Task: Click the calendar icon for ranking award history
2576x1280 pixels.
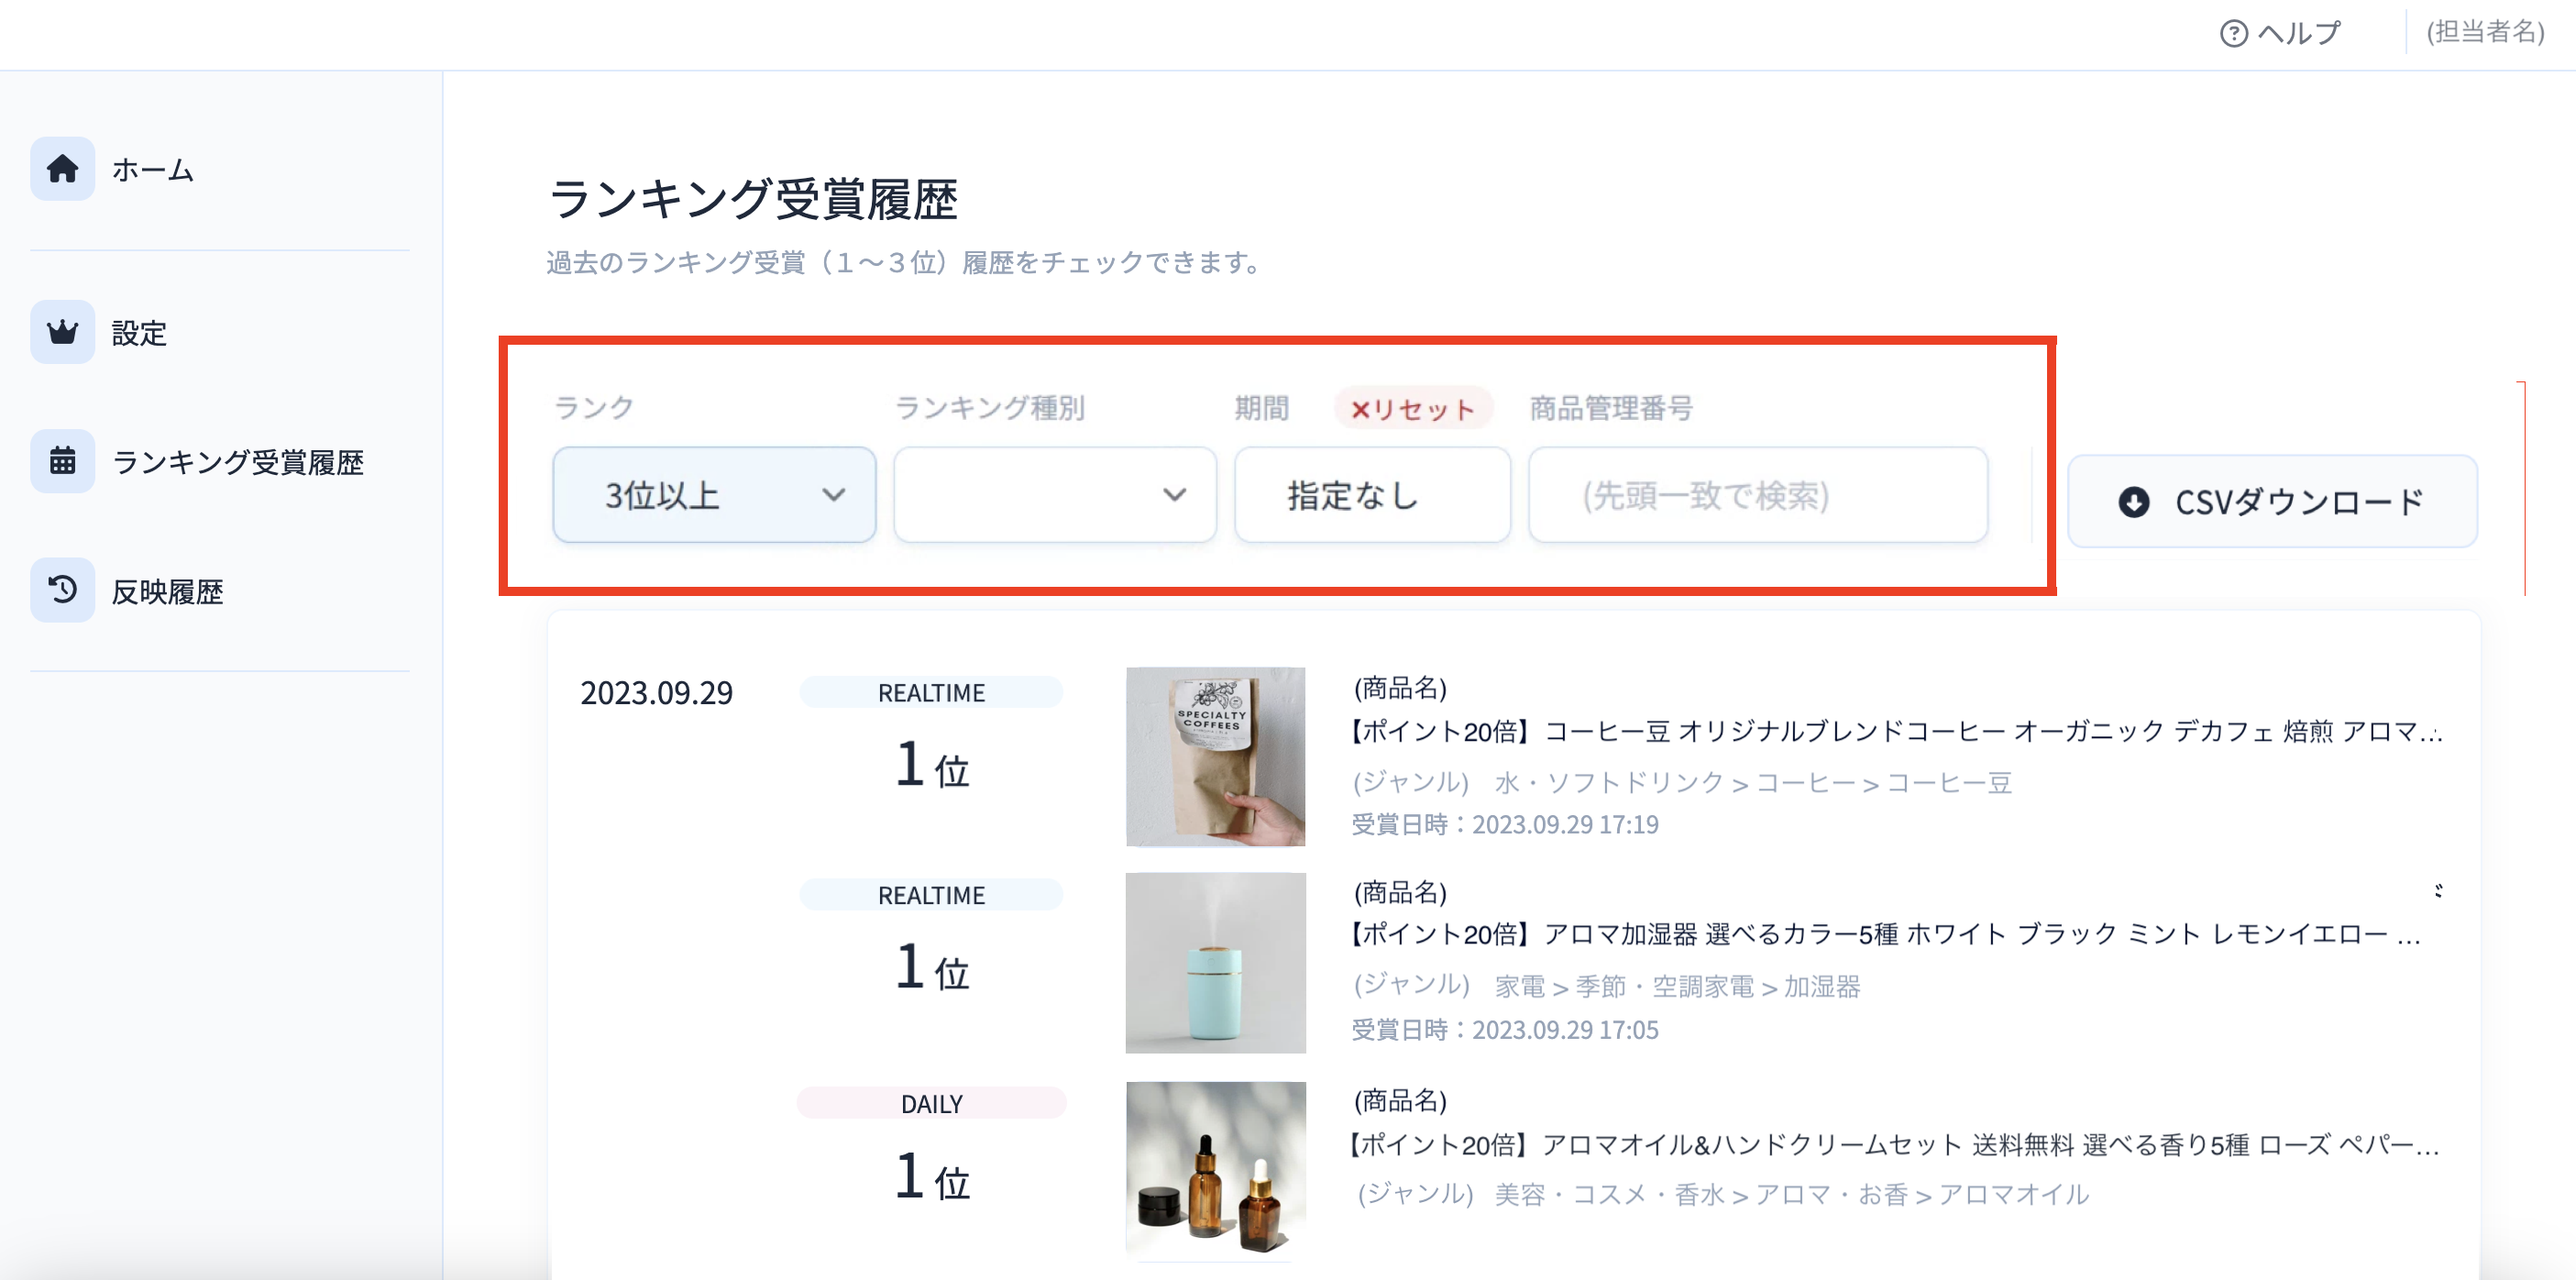Action: click(62, 461)
